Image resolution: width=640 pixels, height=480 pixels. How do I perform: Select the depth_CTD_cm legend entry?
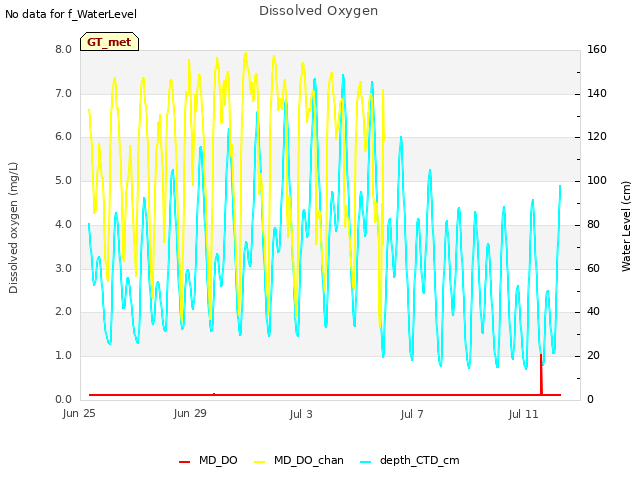[x=410, y=460]
